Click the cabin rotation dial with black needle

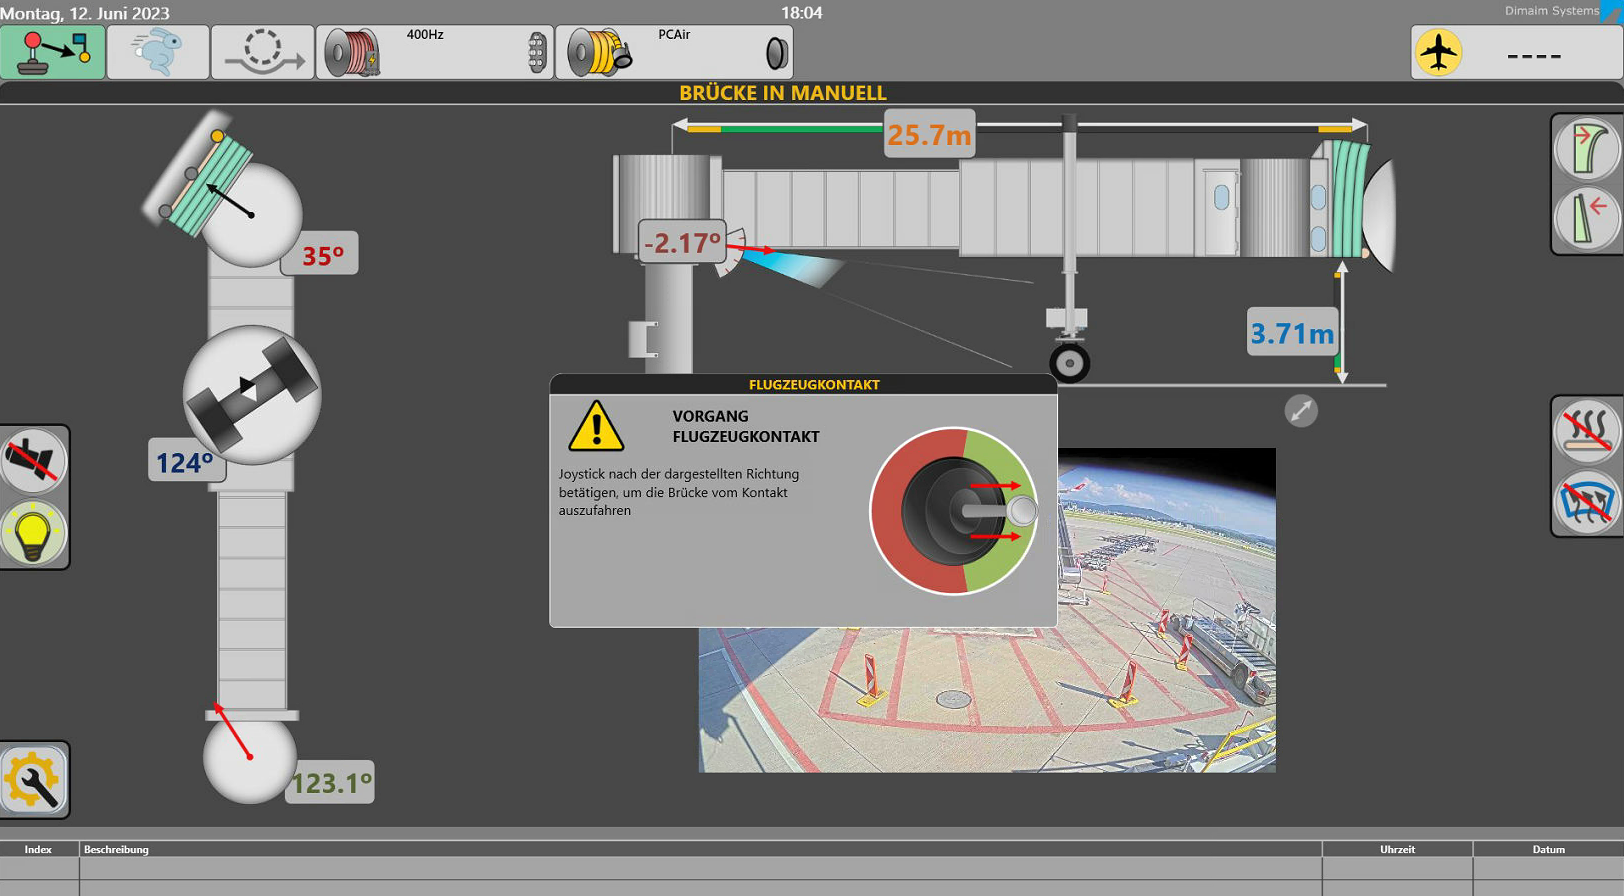[250, 214]
